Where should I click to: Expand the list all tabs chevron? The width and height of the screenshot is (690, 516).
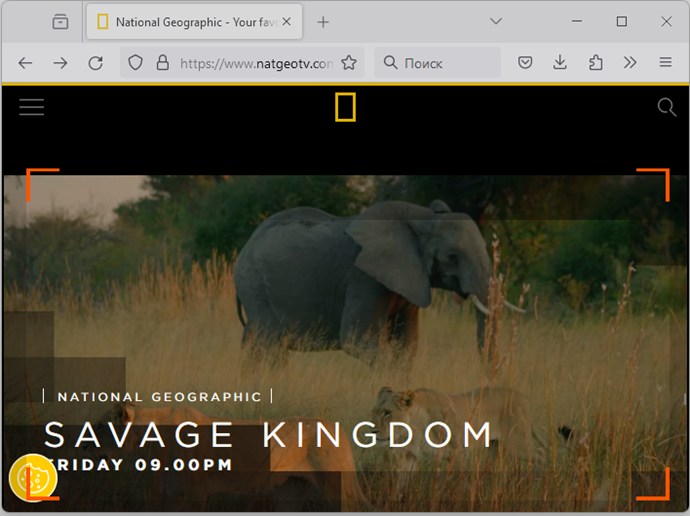click(x=496, y=21)
